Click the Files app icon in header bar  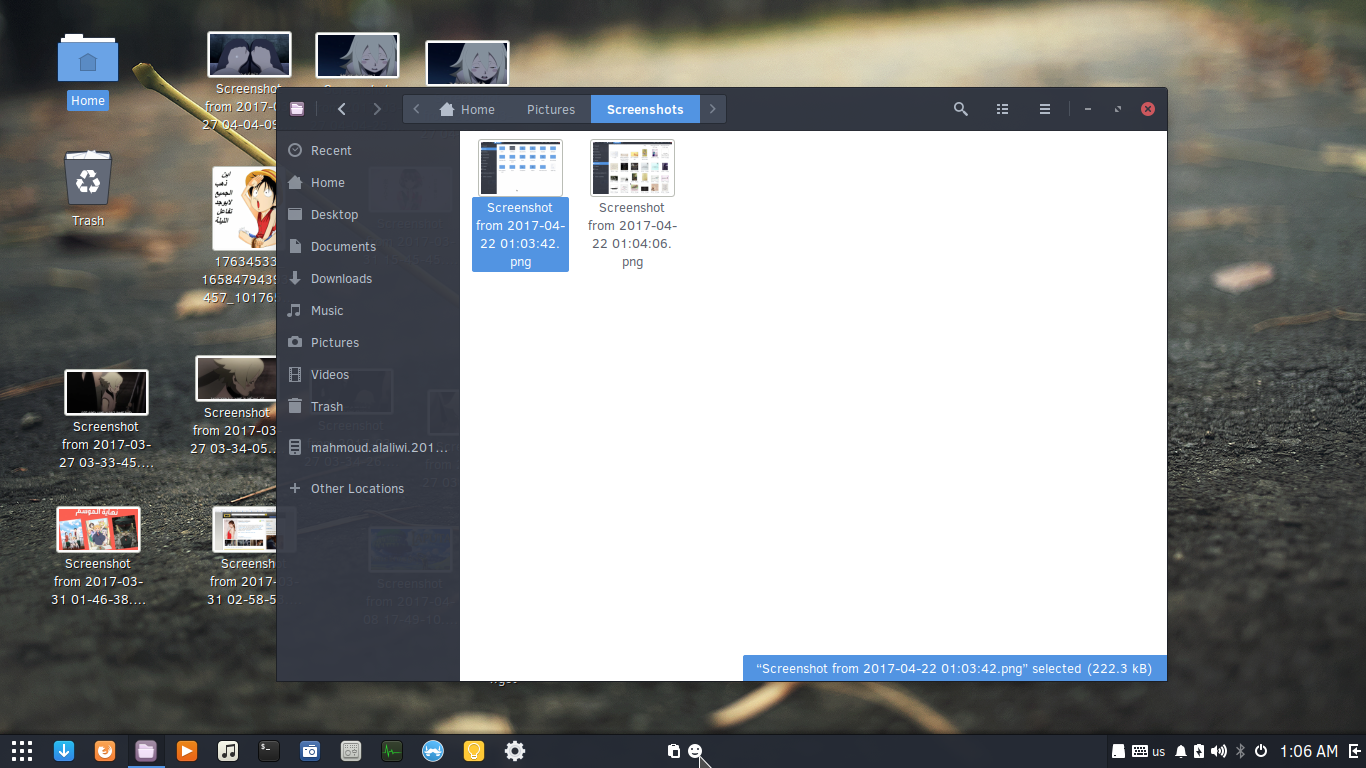297,109
